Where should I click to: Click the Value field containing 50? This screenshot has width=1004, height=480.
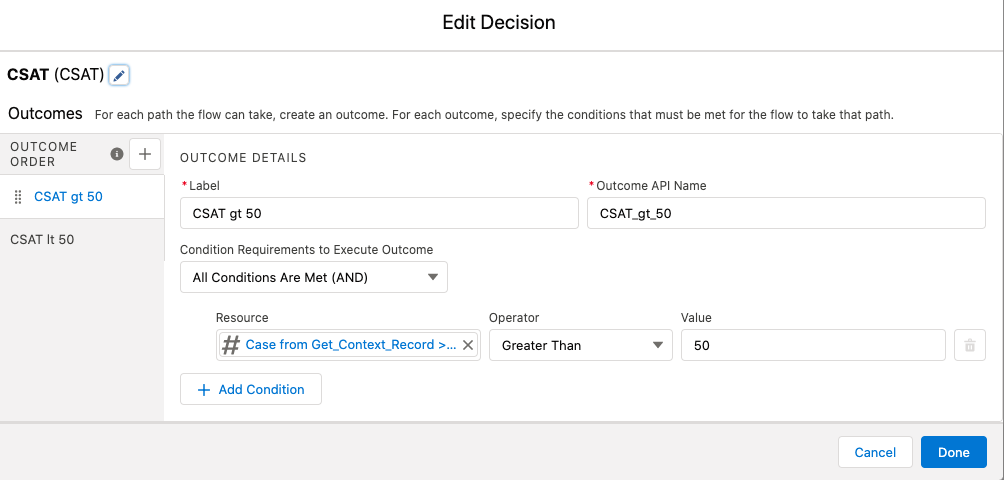coord(812,345)
